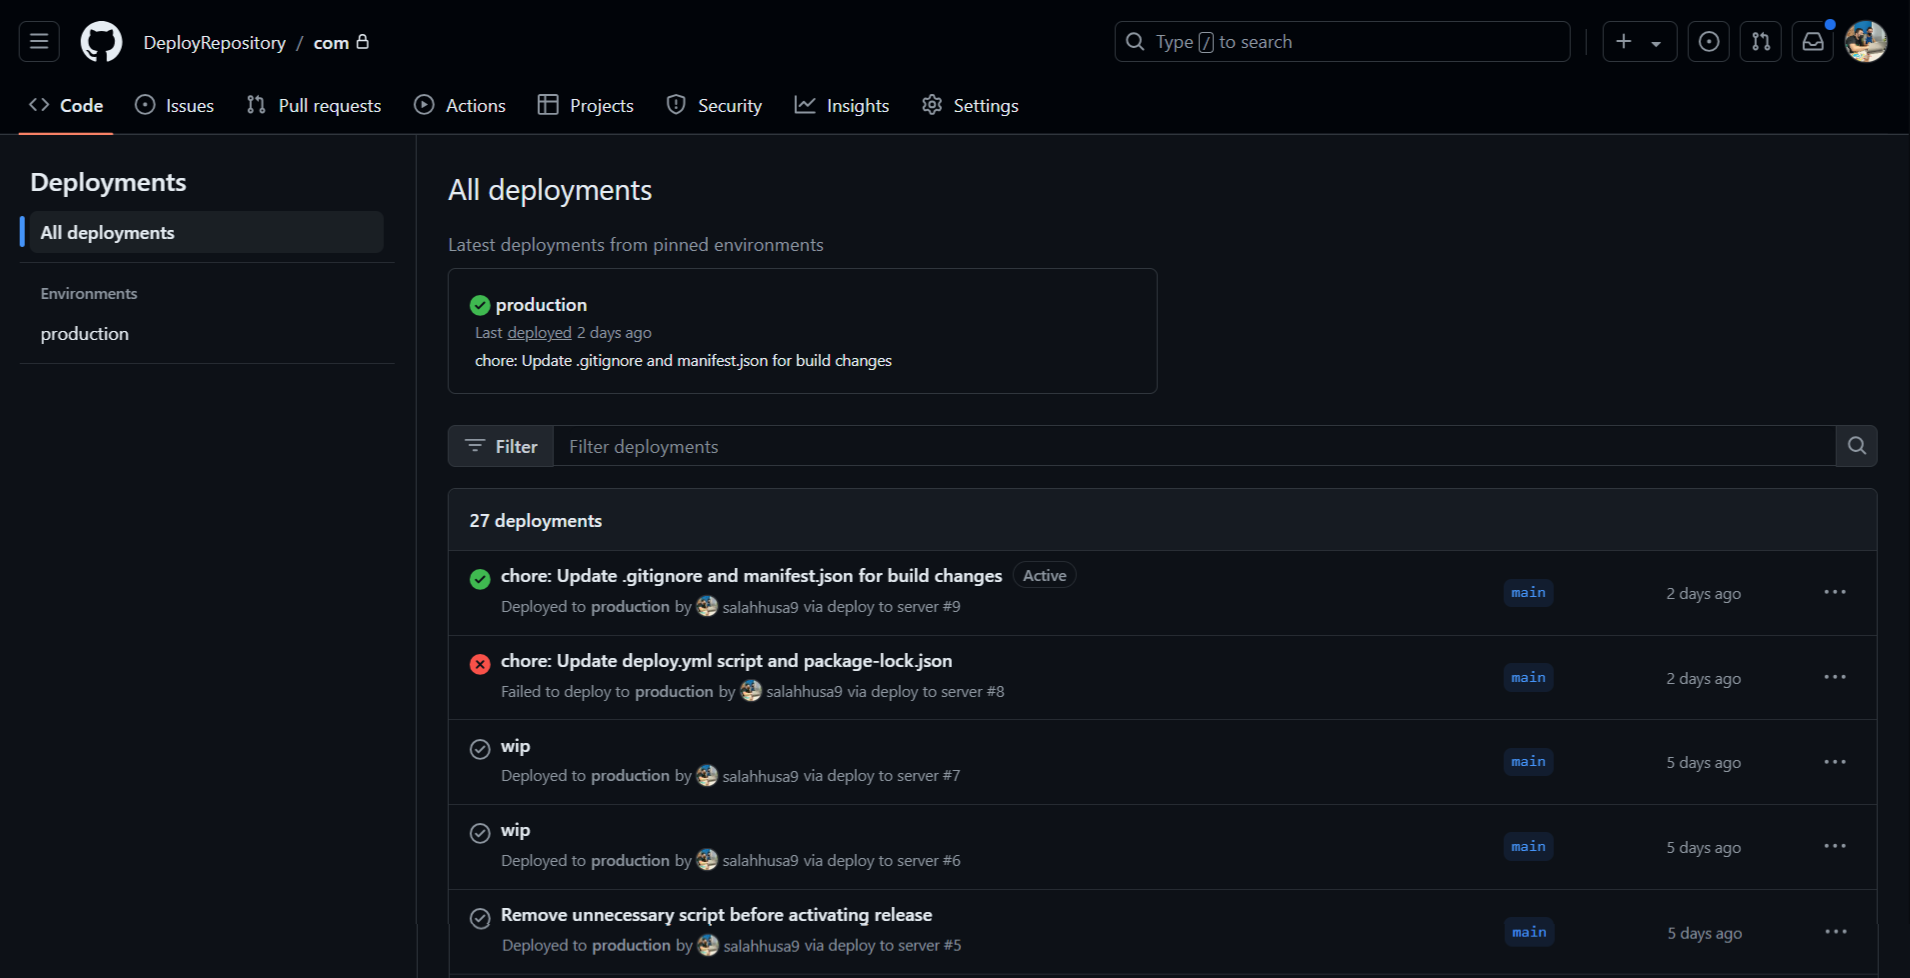Switch to the Settings tab
This screenshot has height=978, width=1910.
[970, 105]
